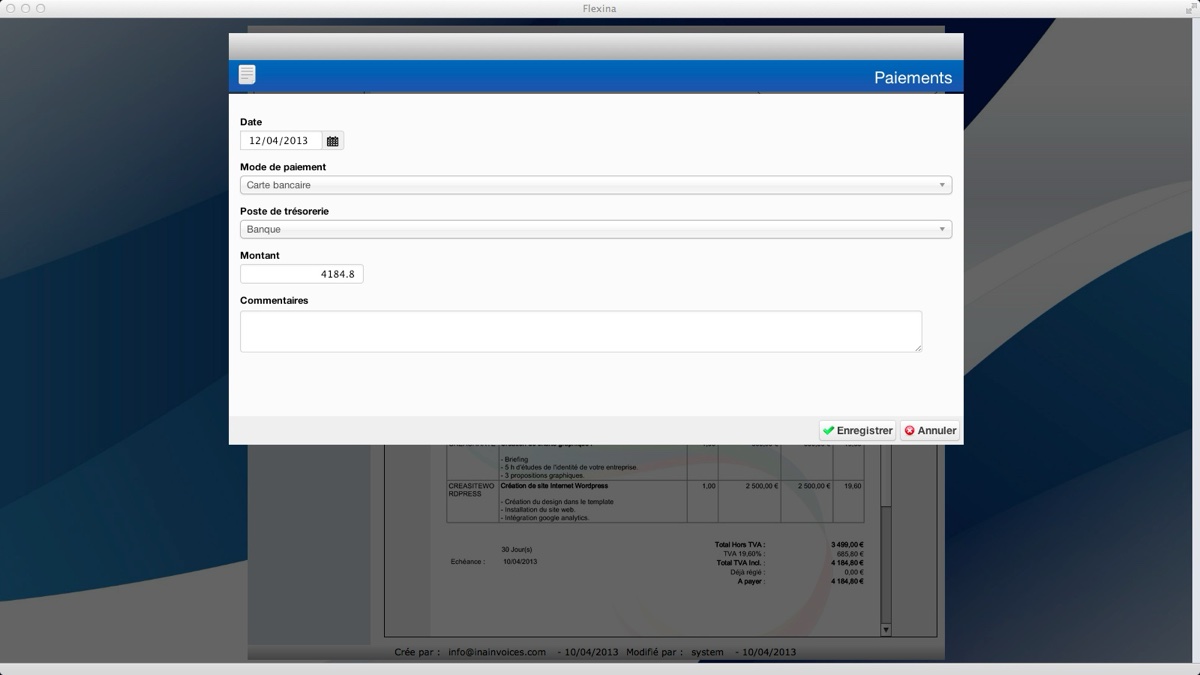This screenshot has width=1200, height=675.
Task: Click the Total Hors TVA amount 3 499,00 €
Action: coord(847,545)
